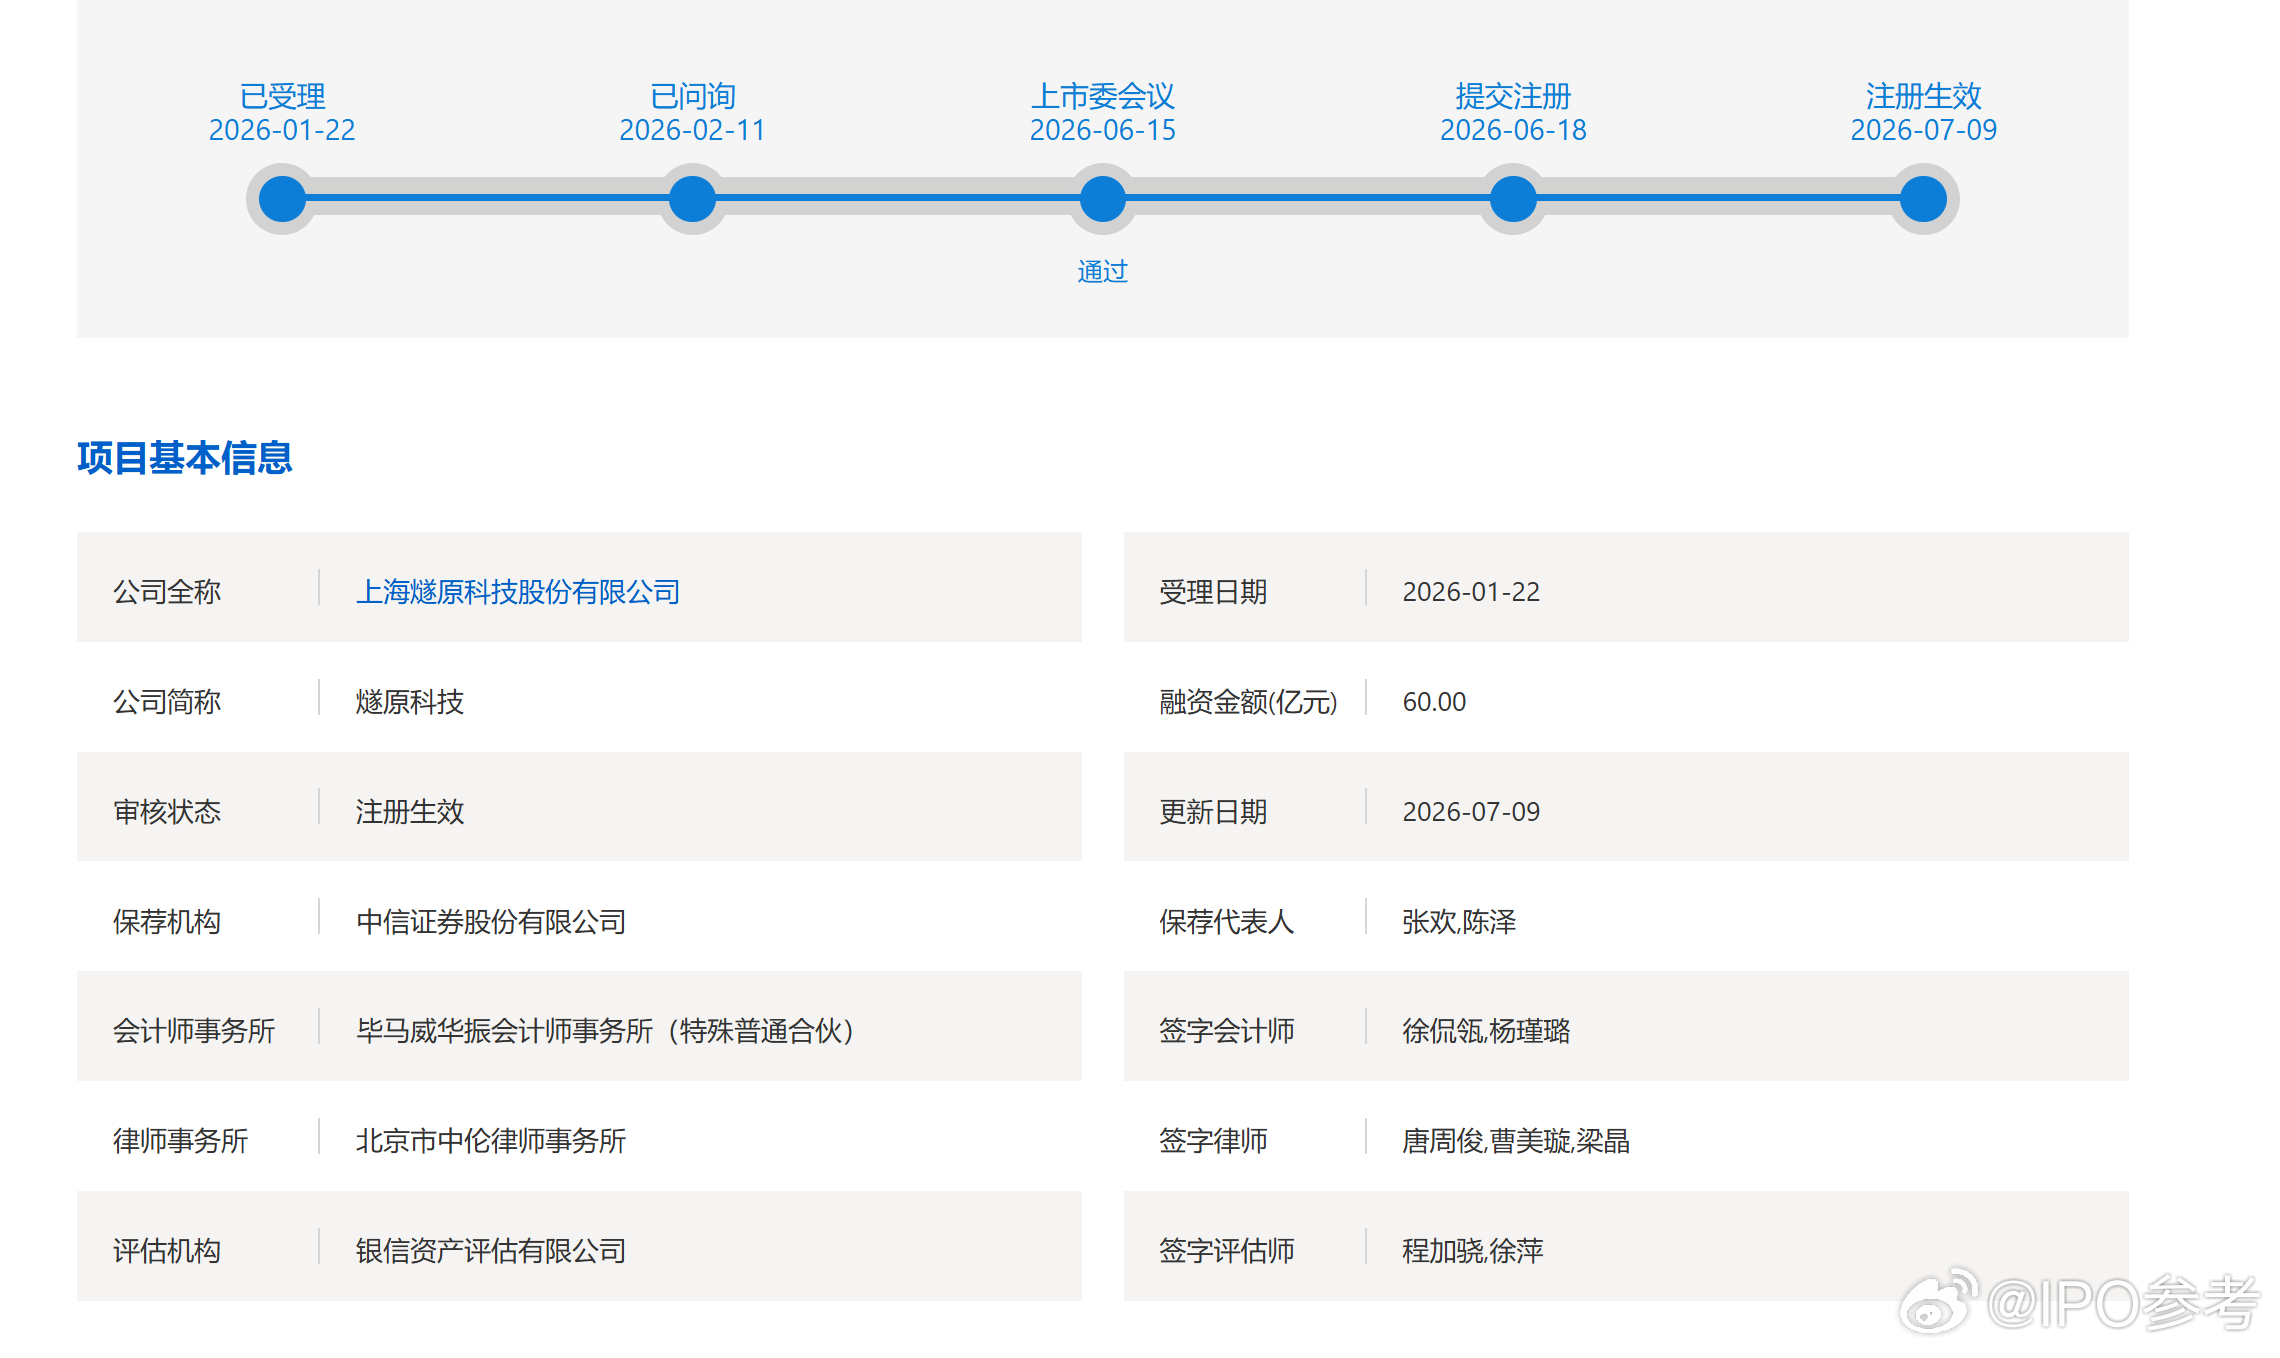2280x1358 pixels.
Task: Click the 中信证券股份有限公司 sponsor value
Action: coord(491,922)
